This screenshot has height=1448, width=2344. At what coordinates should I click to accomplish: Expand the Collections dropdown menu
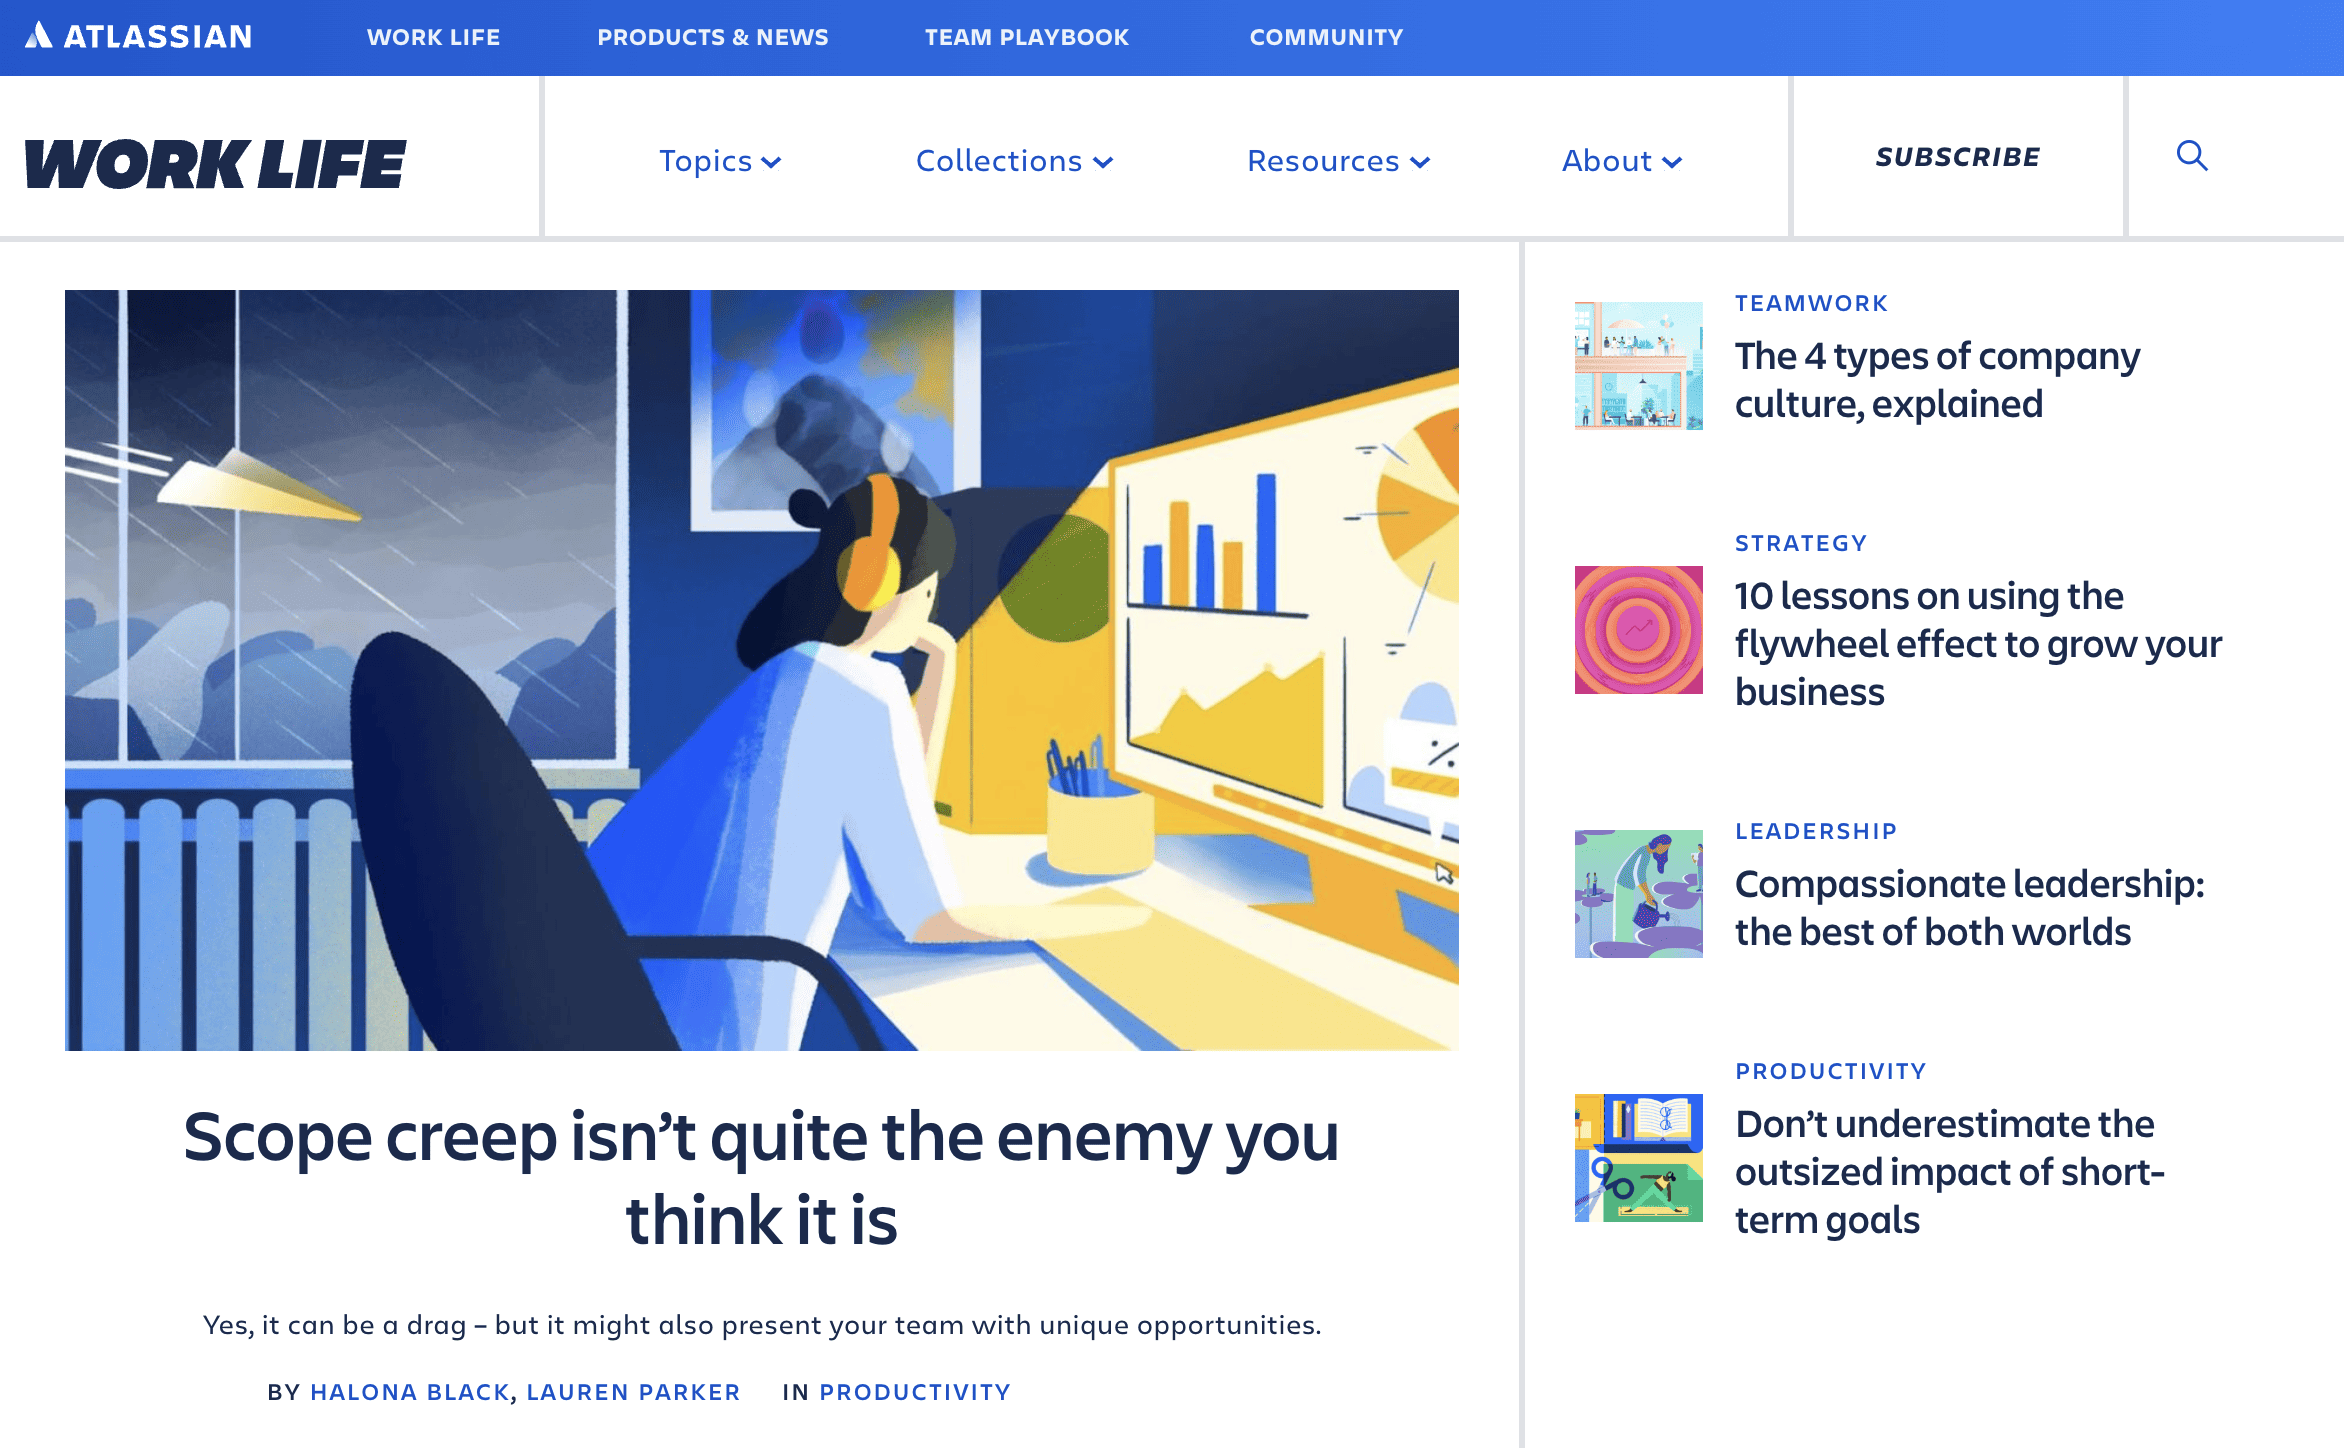click(x=1014, y=161)
